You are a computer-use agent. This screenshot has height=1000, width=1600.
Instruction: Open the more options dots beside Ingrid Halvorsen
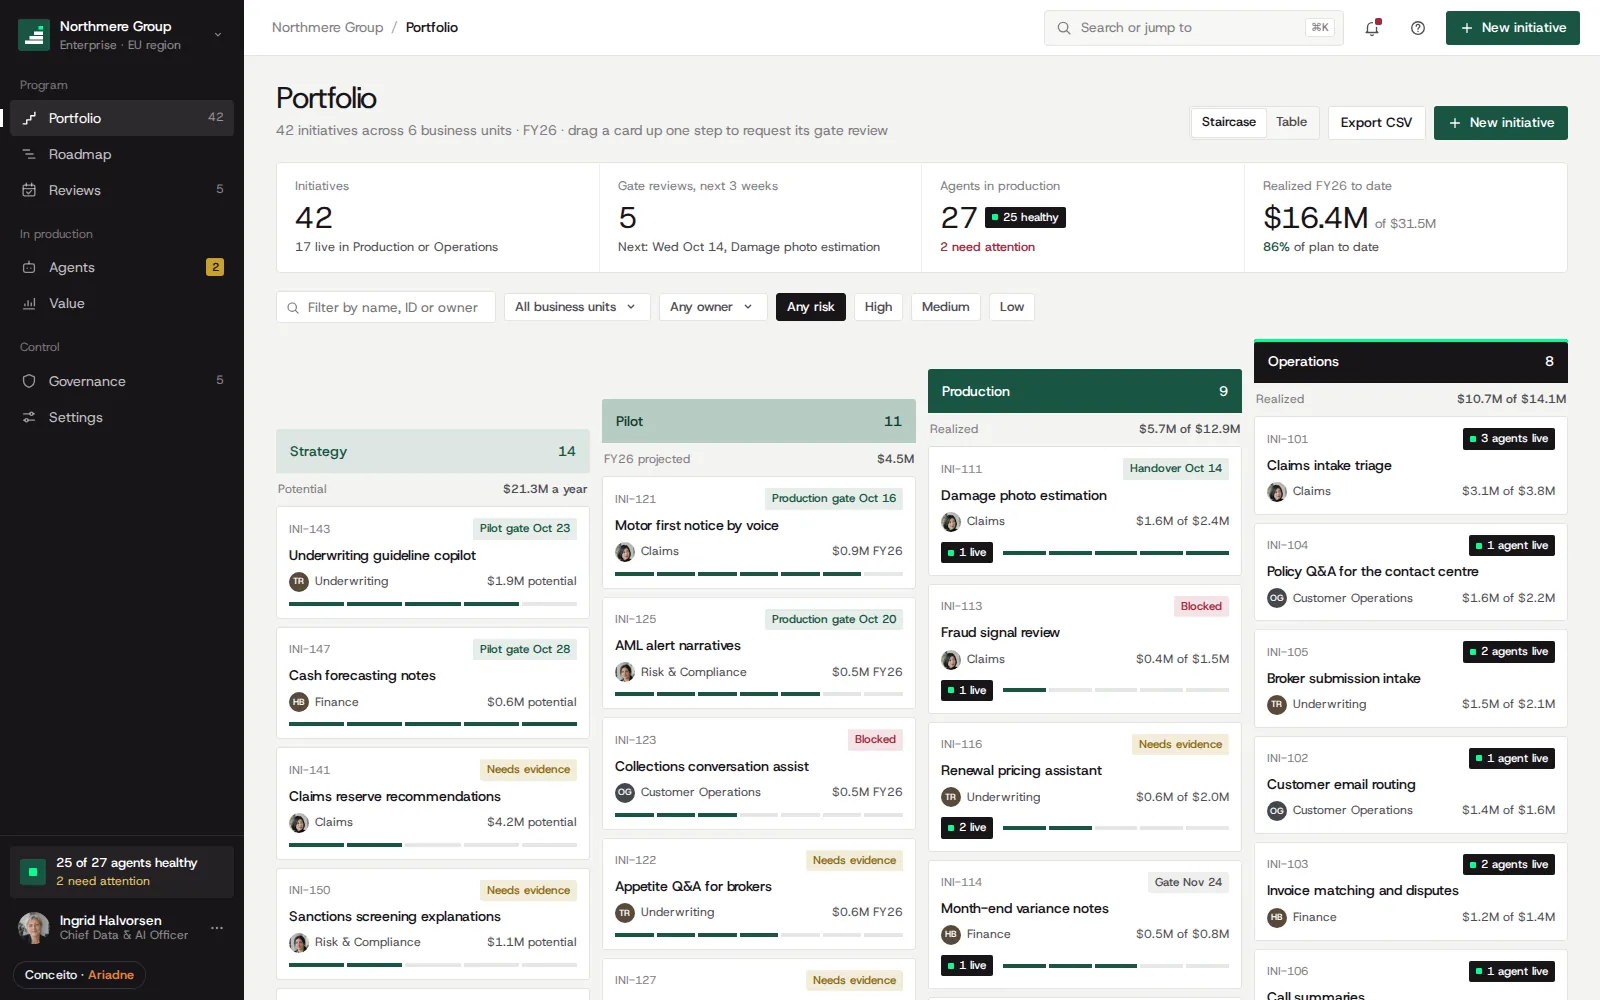(217, 928)
